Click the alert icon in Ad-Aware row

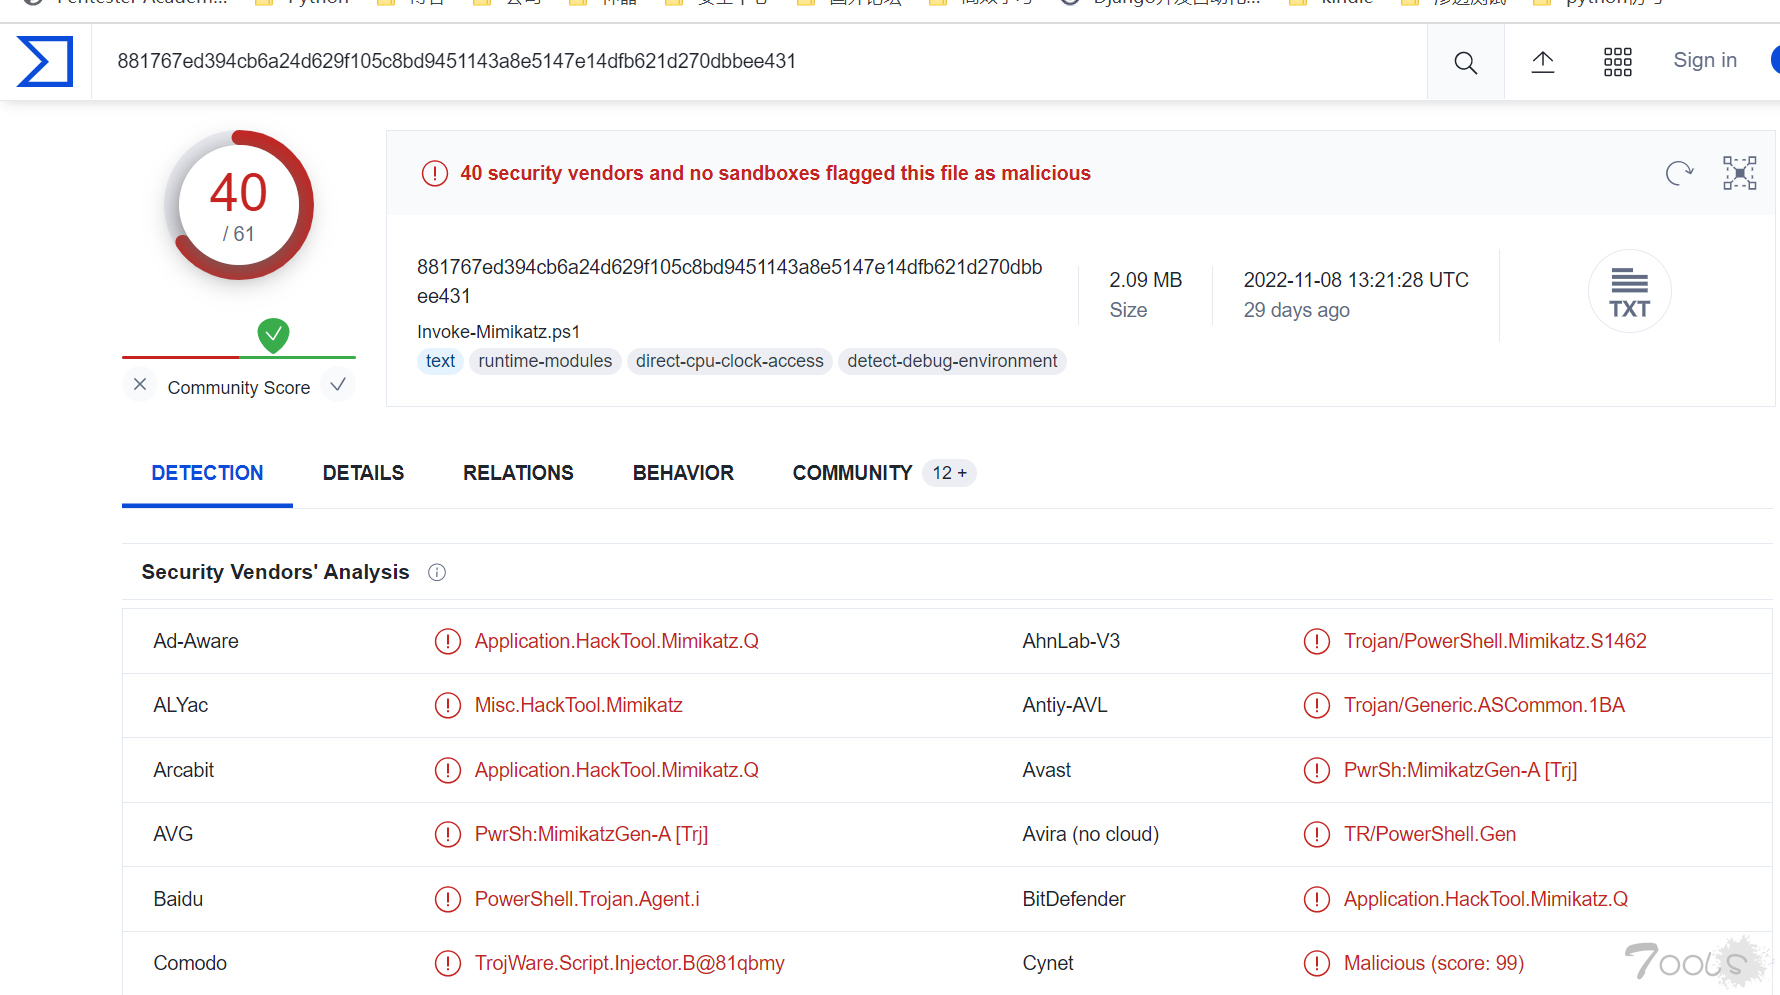pos(447,641)
